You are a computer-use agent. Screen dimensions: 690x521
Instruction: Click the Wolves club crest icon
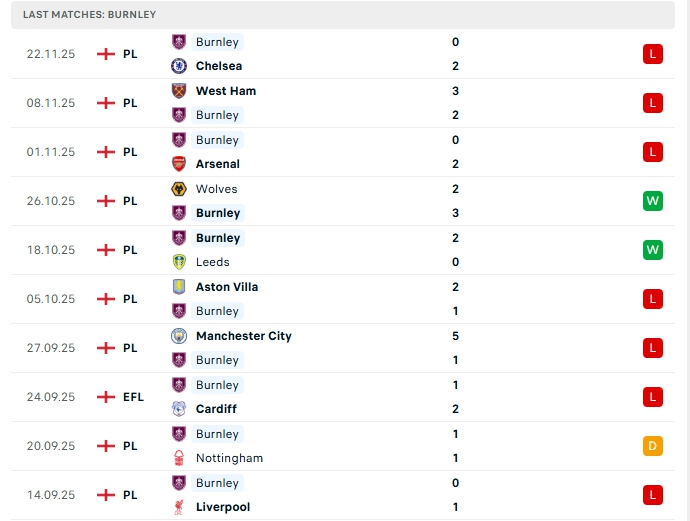coord(179,189)
